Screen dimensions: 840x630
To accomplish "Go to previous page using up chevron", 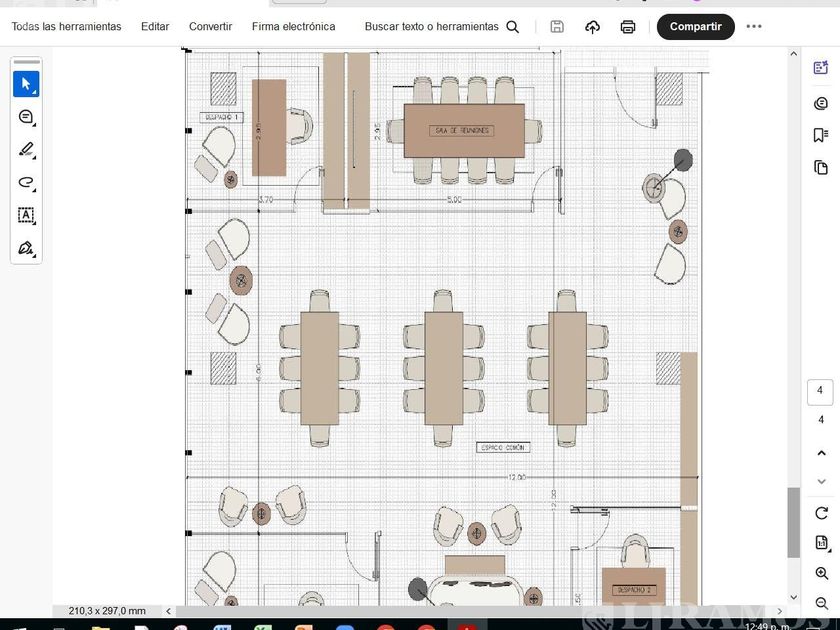I will tap(821, 454).
